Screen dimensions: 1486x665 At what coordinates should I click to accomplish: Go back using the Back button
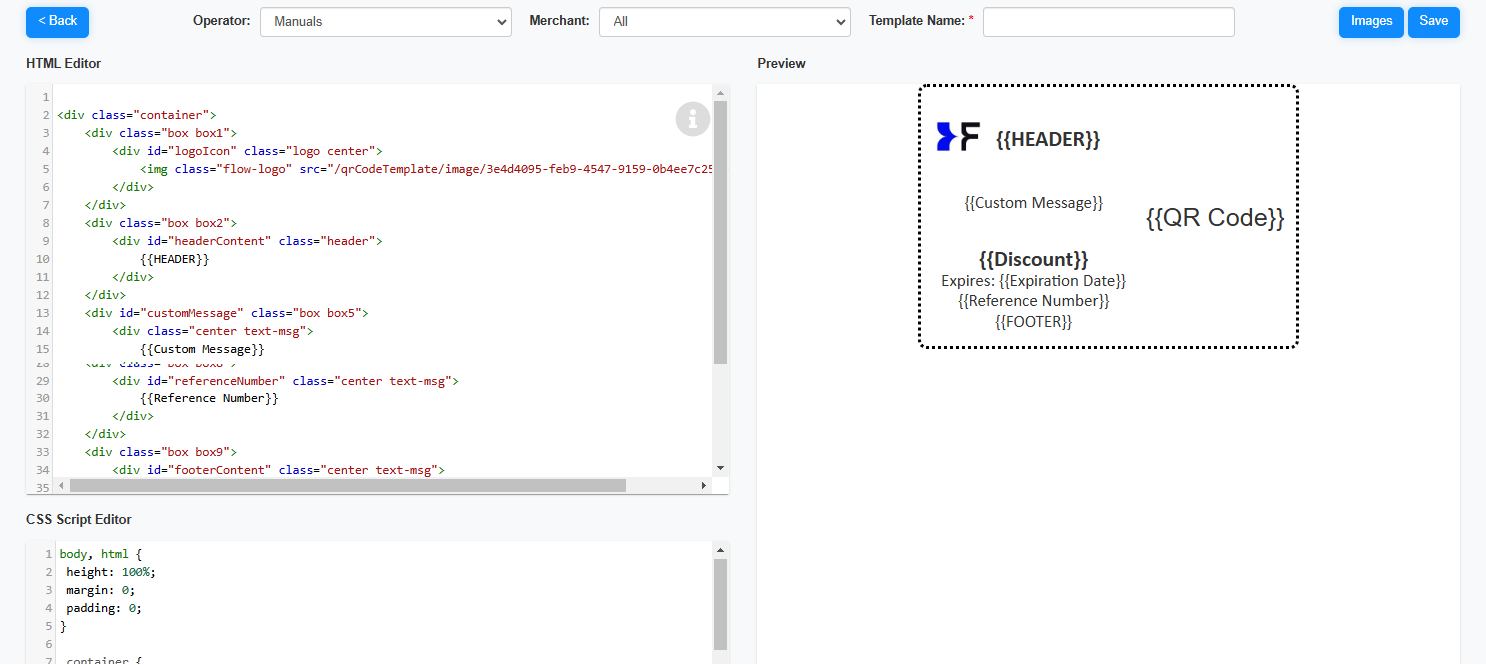57,22
